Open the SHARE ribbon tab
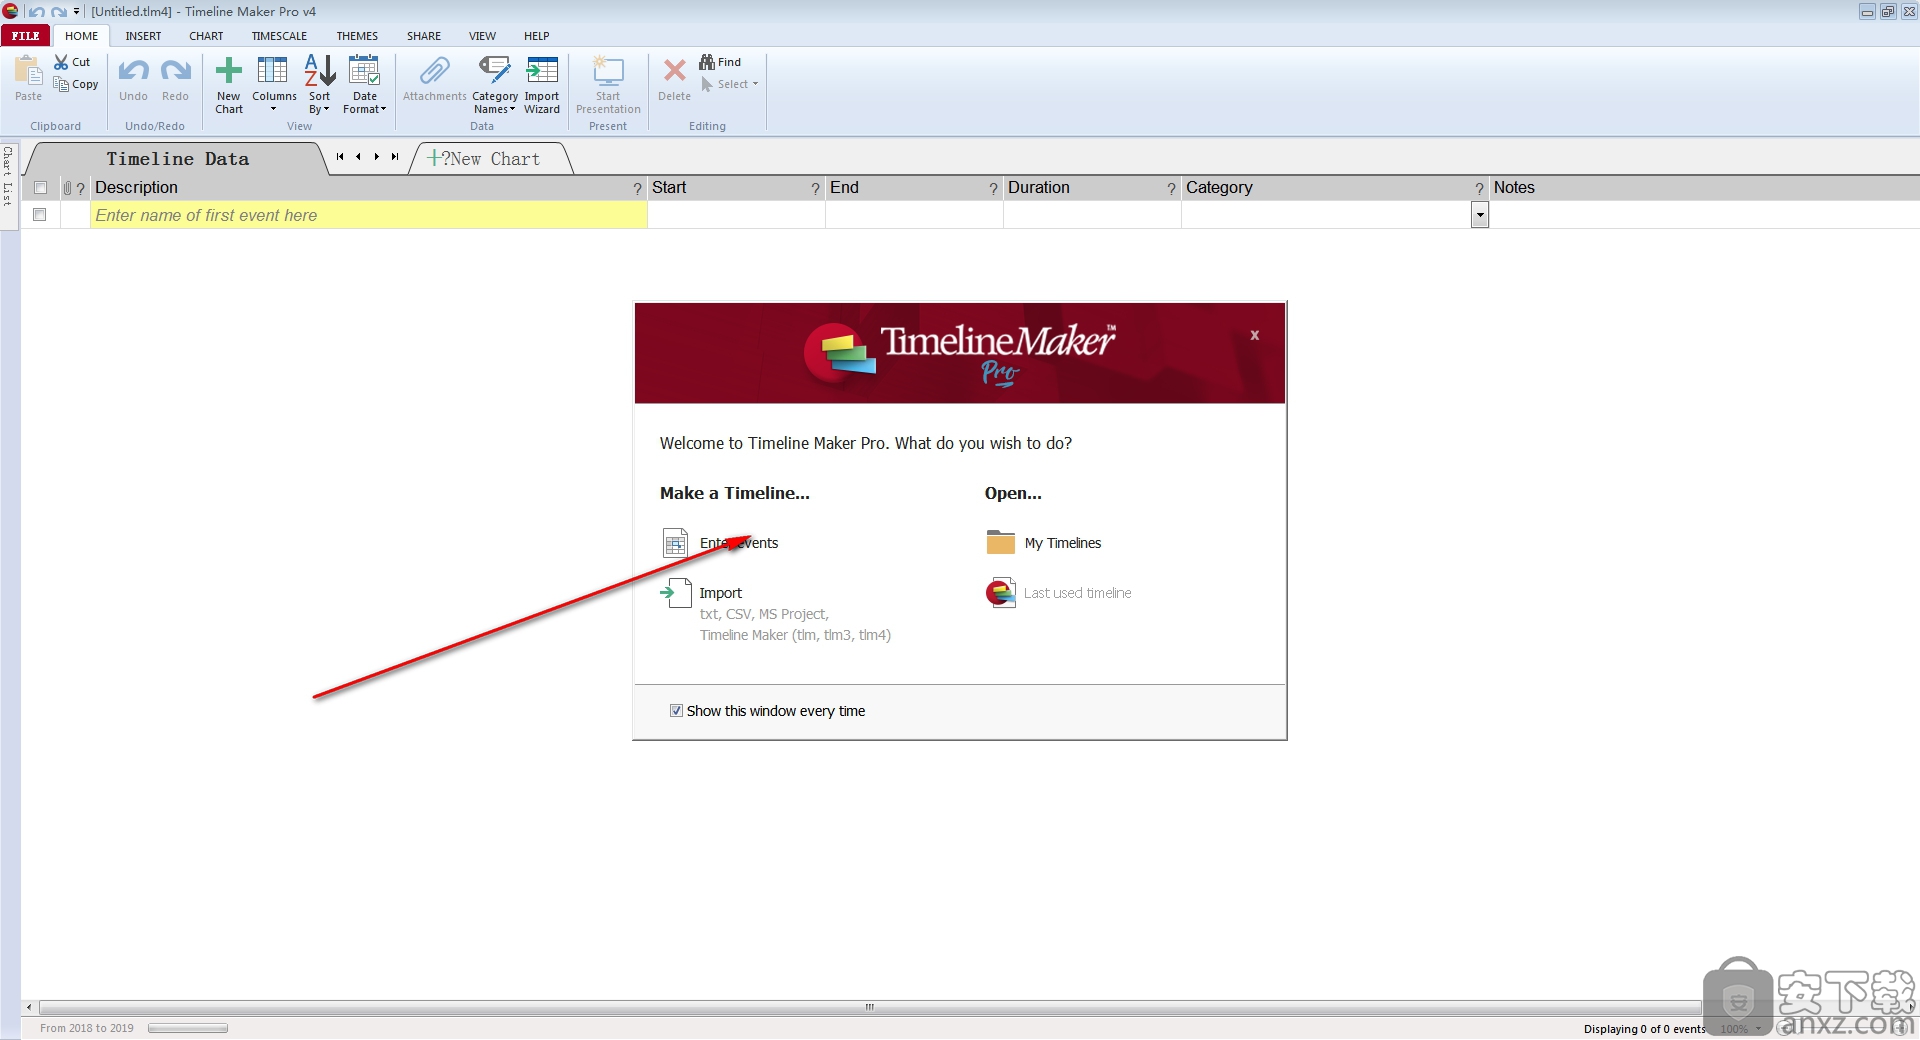 (424, 36)
